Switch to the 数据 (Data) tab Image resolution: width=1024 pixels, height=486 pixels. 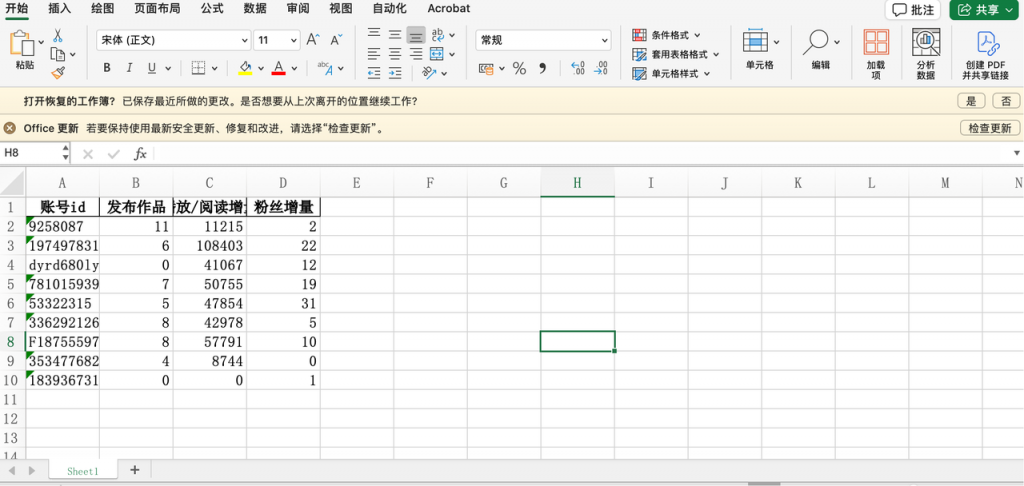tap(255, 8)
